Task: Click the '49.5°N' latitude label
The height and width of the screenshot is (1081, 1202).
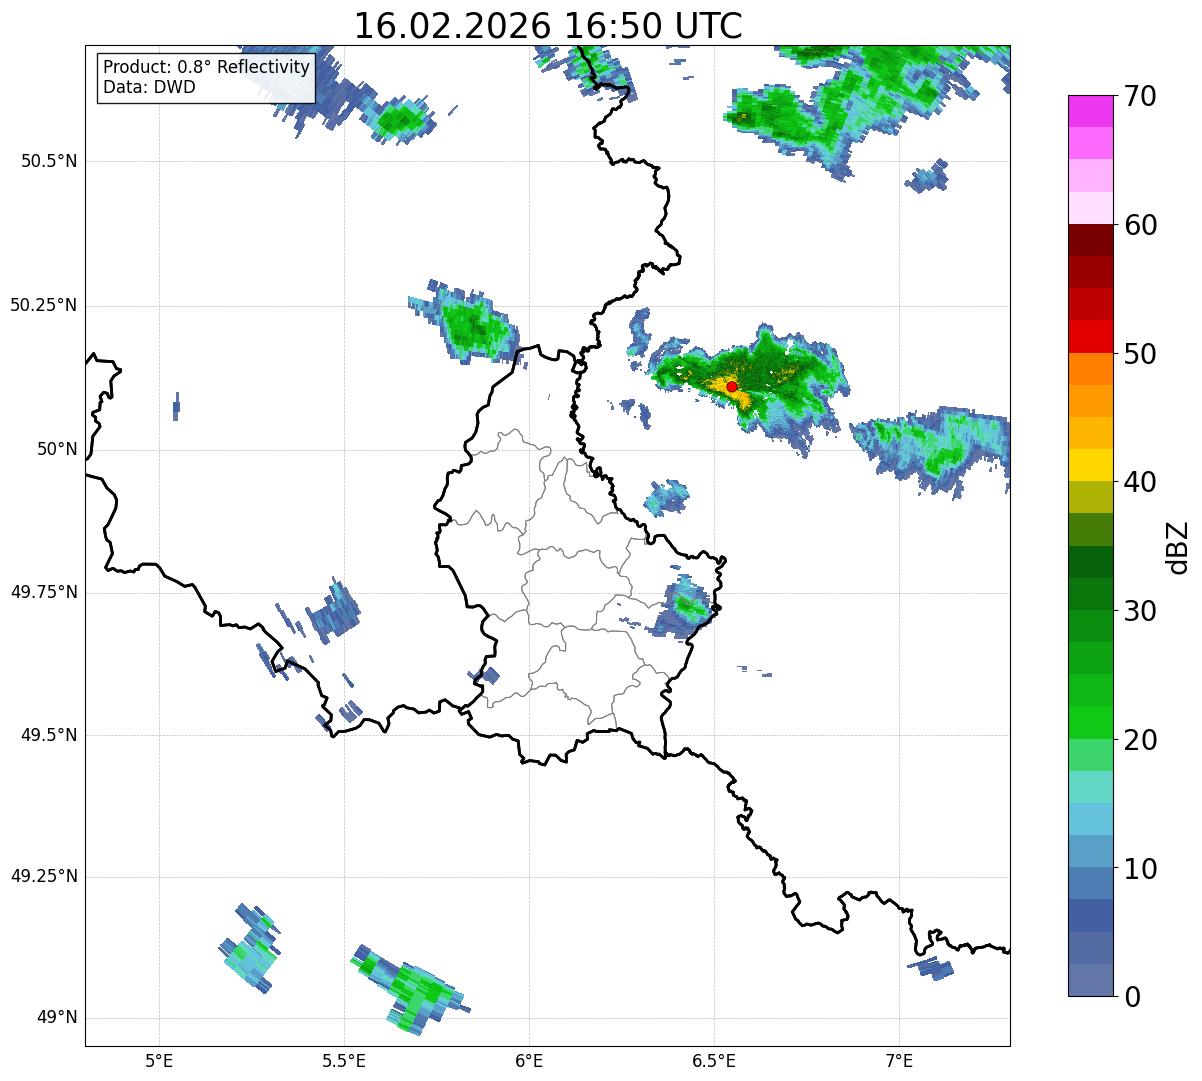Action: coord(50,735)
